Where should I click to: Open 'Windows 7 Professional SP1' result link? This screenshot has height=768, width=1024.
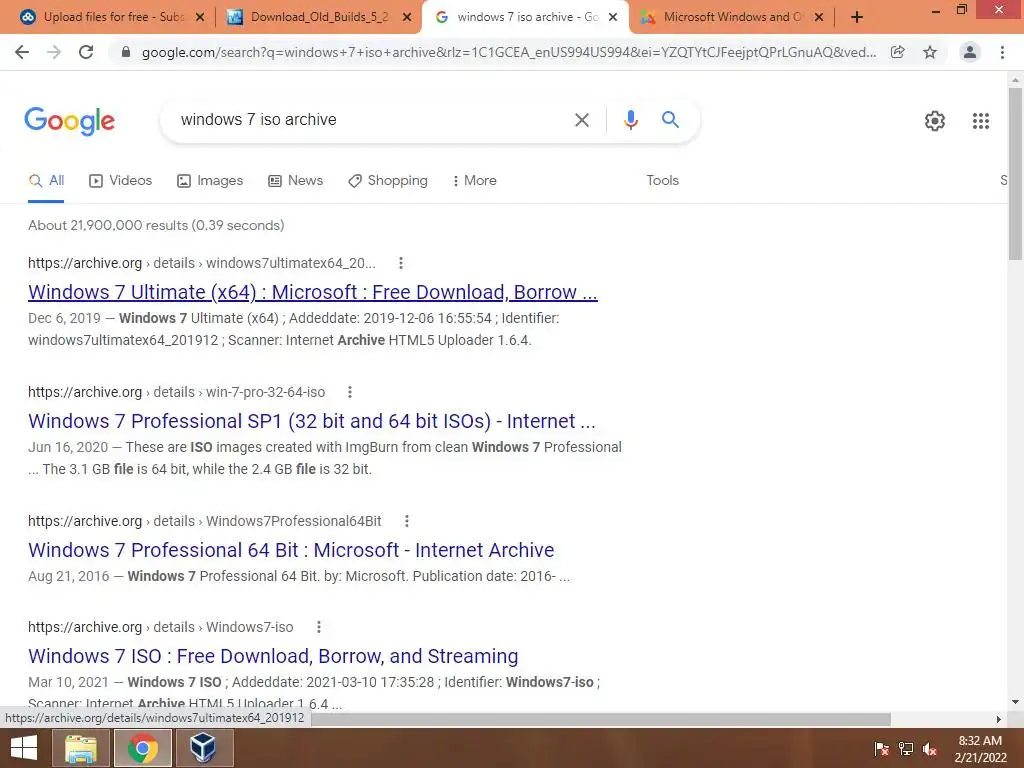312,421
